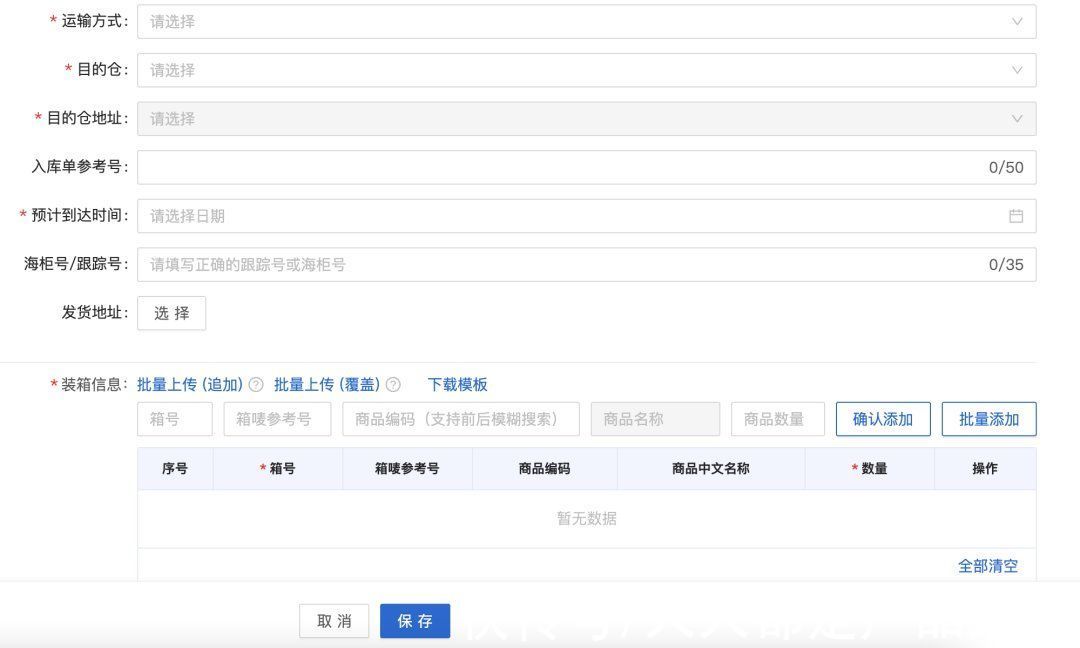The image size is (1080, 648).
Task: Click the 取消 button
Action: pos(334,621)
